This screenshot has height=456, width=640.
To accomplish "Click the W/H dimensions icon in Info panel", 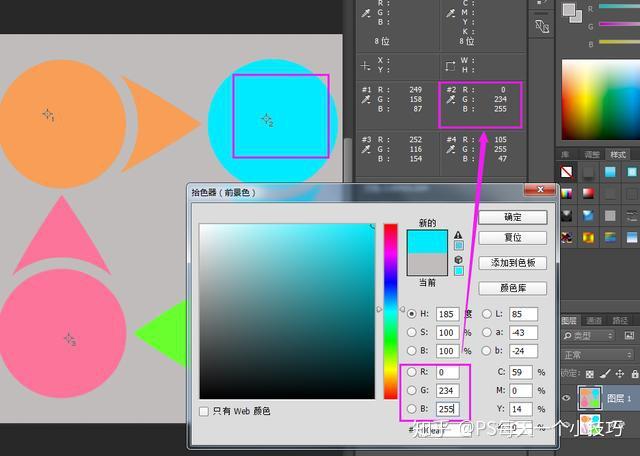I will point(450,65).
